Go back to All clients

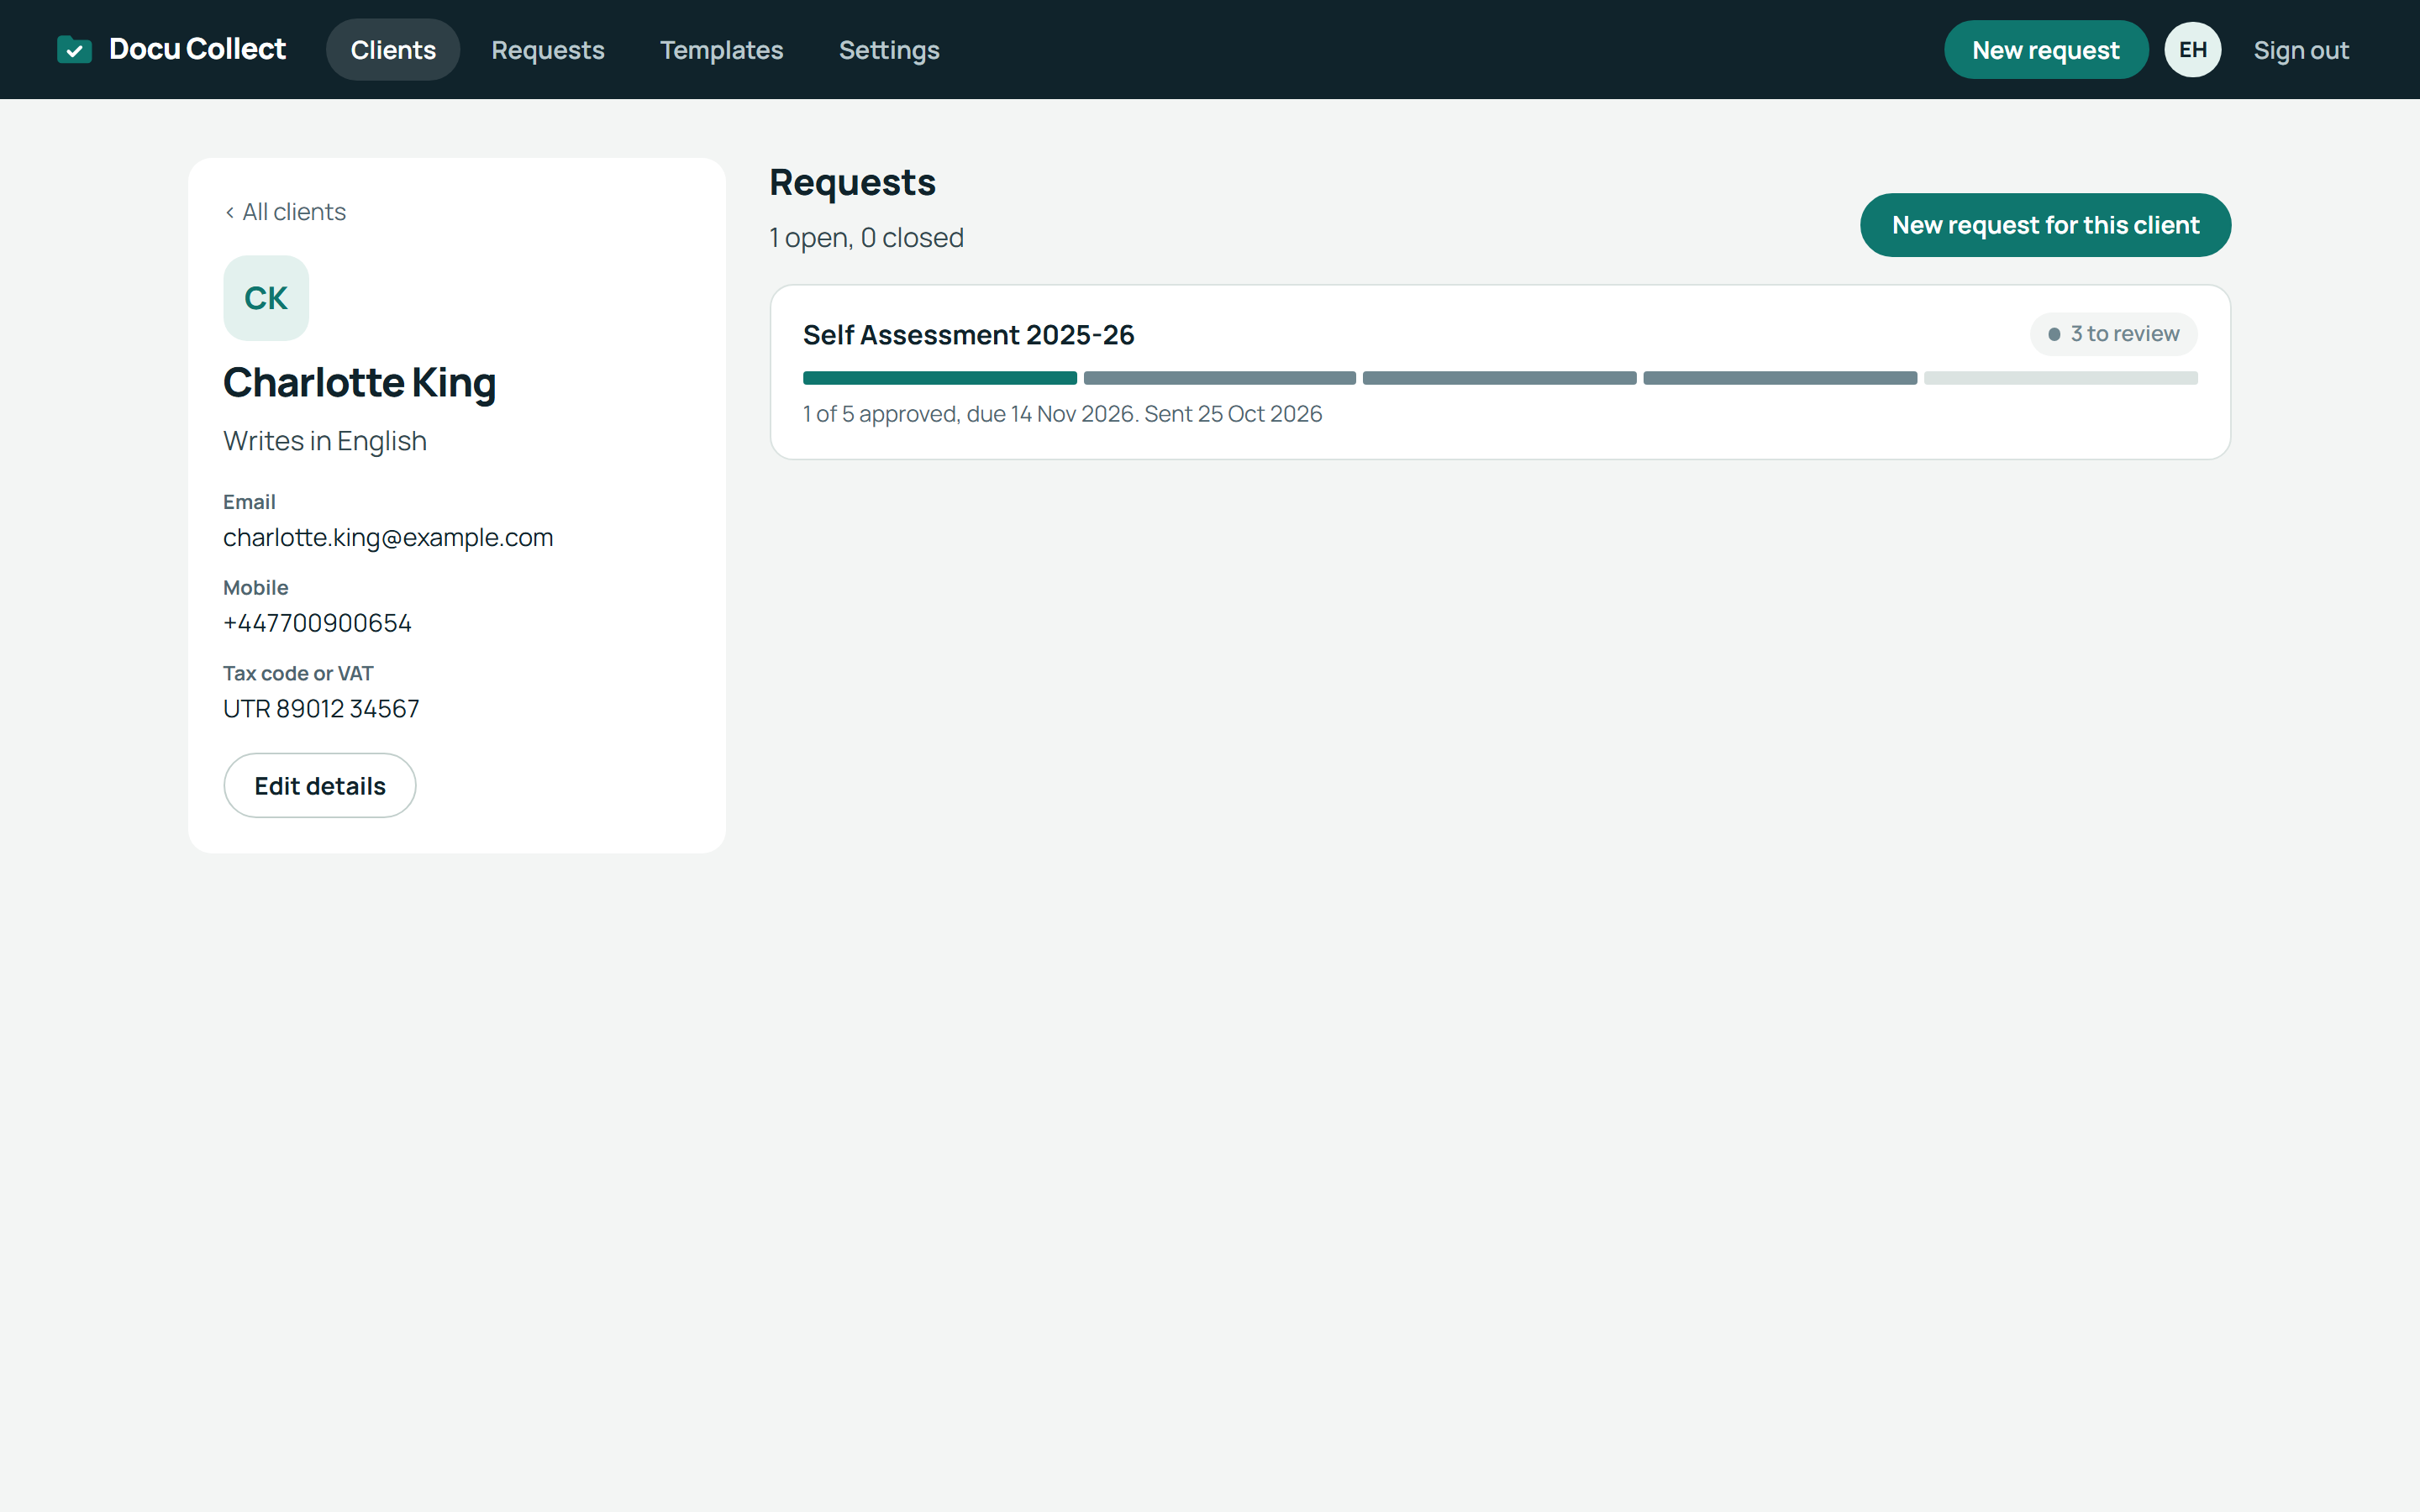(x=285, y=212)
